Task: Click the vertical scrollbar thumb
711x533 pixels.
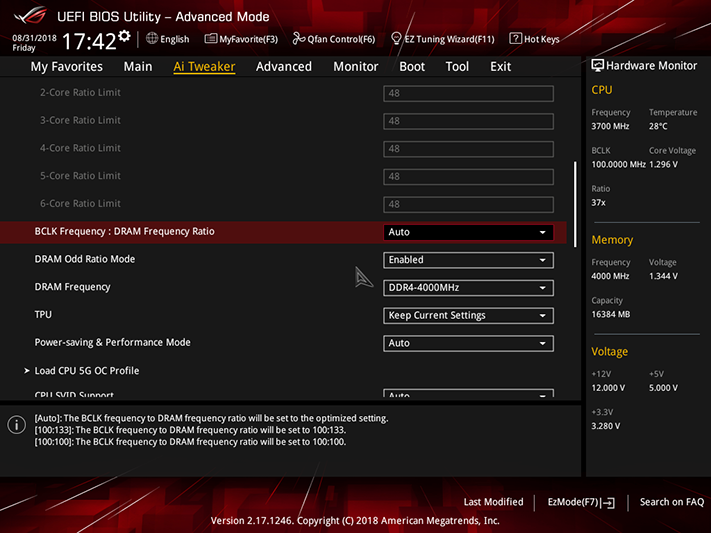Action: [x=575, y=204]
